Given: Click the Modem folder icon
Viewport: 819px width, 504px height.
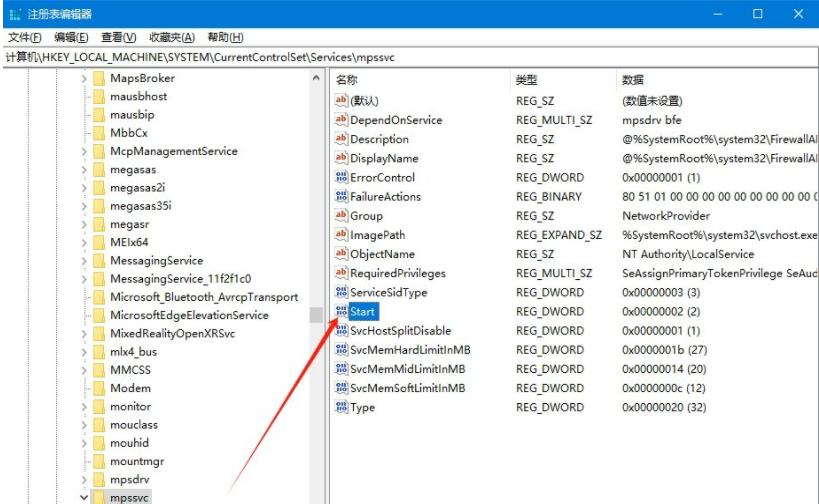Looking at the screenshot, I should click(x=99, y=388).
